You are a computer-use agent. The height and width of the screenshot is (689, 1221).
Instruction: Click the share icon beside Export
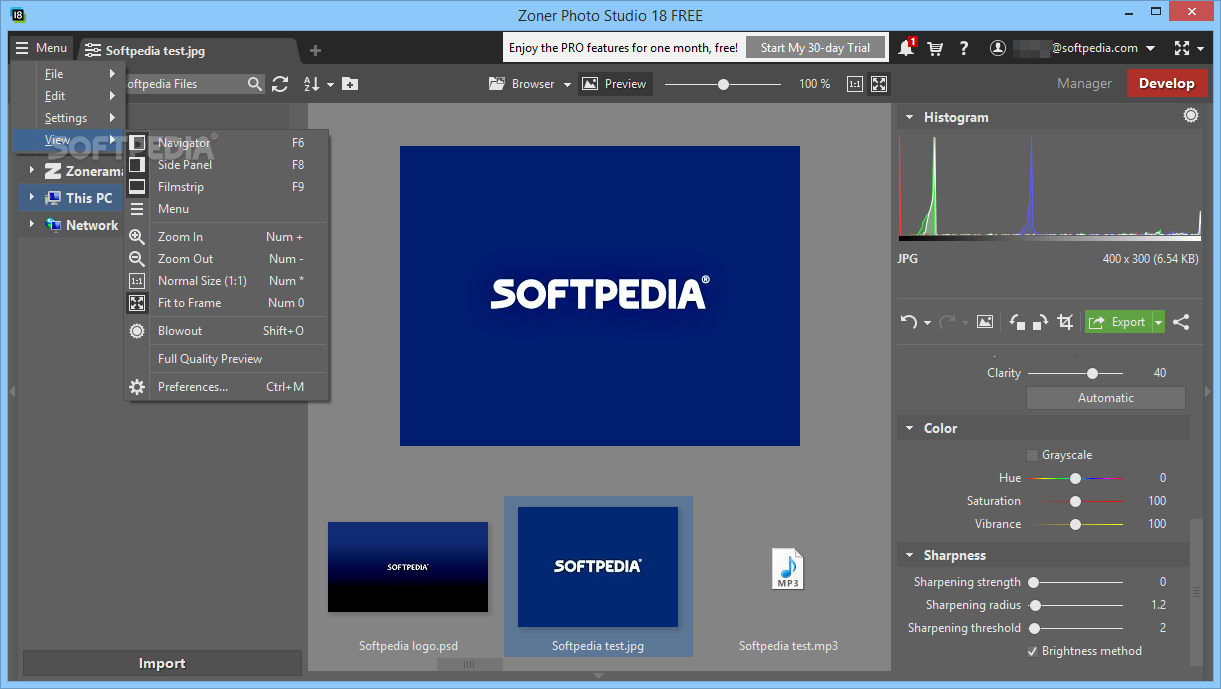click(1181, 322)
